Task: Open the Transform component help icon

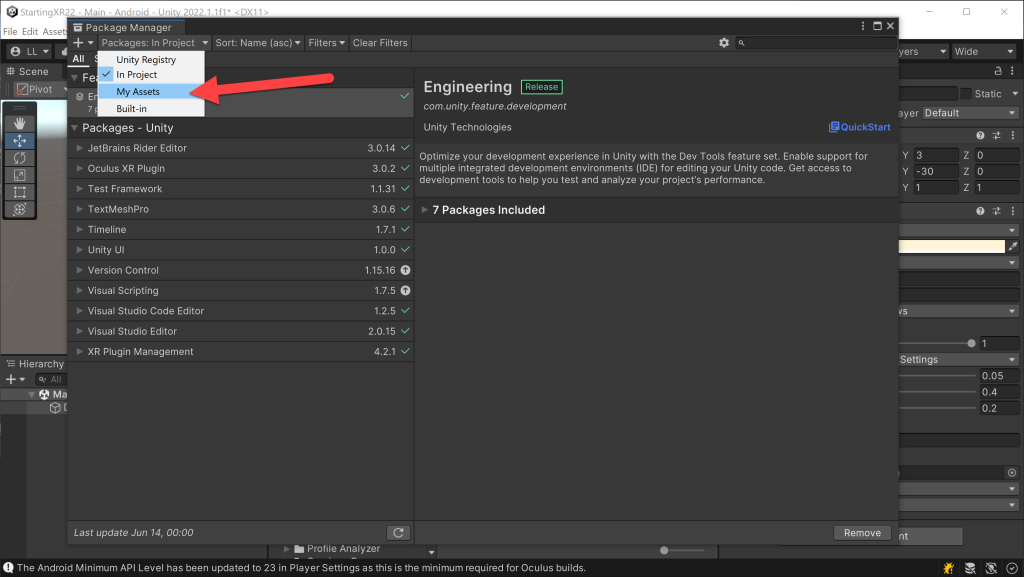Action: coord(980,136)
